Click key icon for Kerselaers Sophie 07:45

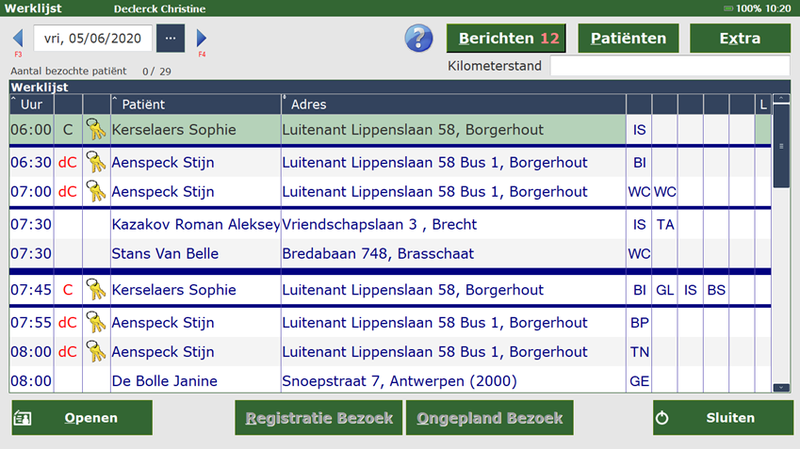coord(96,290)
